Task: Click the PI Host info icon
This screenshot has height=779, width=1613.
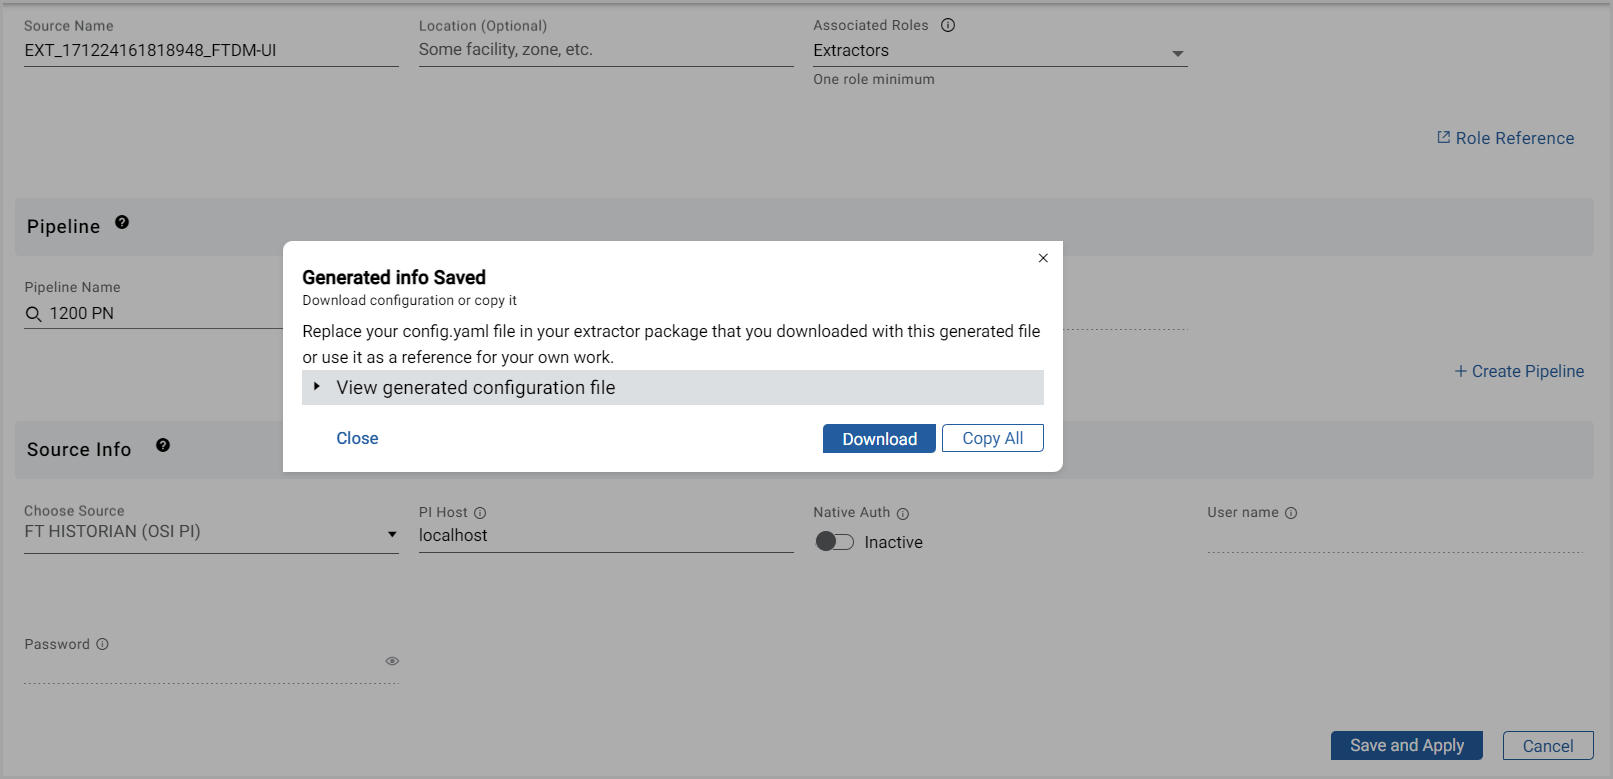Action: pyautogui.click(x=480, y=513)
